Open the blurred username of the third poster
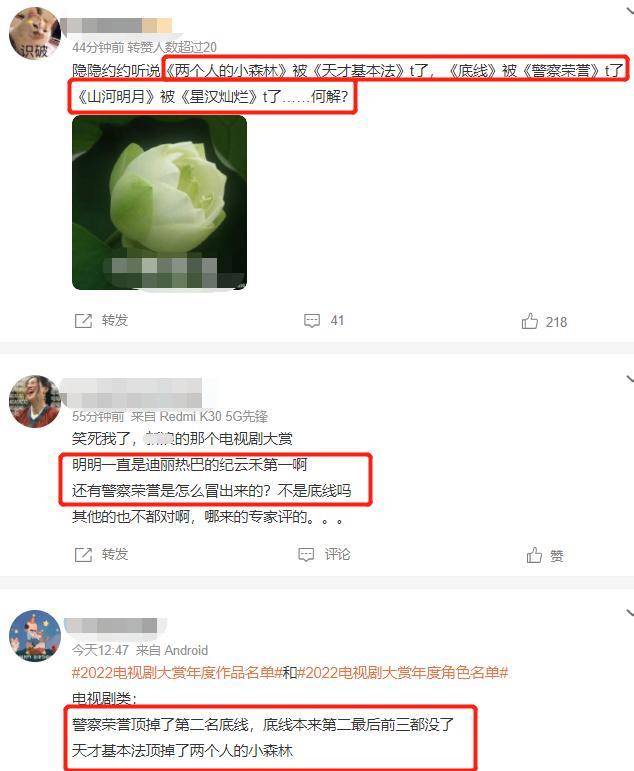634x771 pixels. pyautogui.click(x=111, y=626)
